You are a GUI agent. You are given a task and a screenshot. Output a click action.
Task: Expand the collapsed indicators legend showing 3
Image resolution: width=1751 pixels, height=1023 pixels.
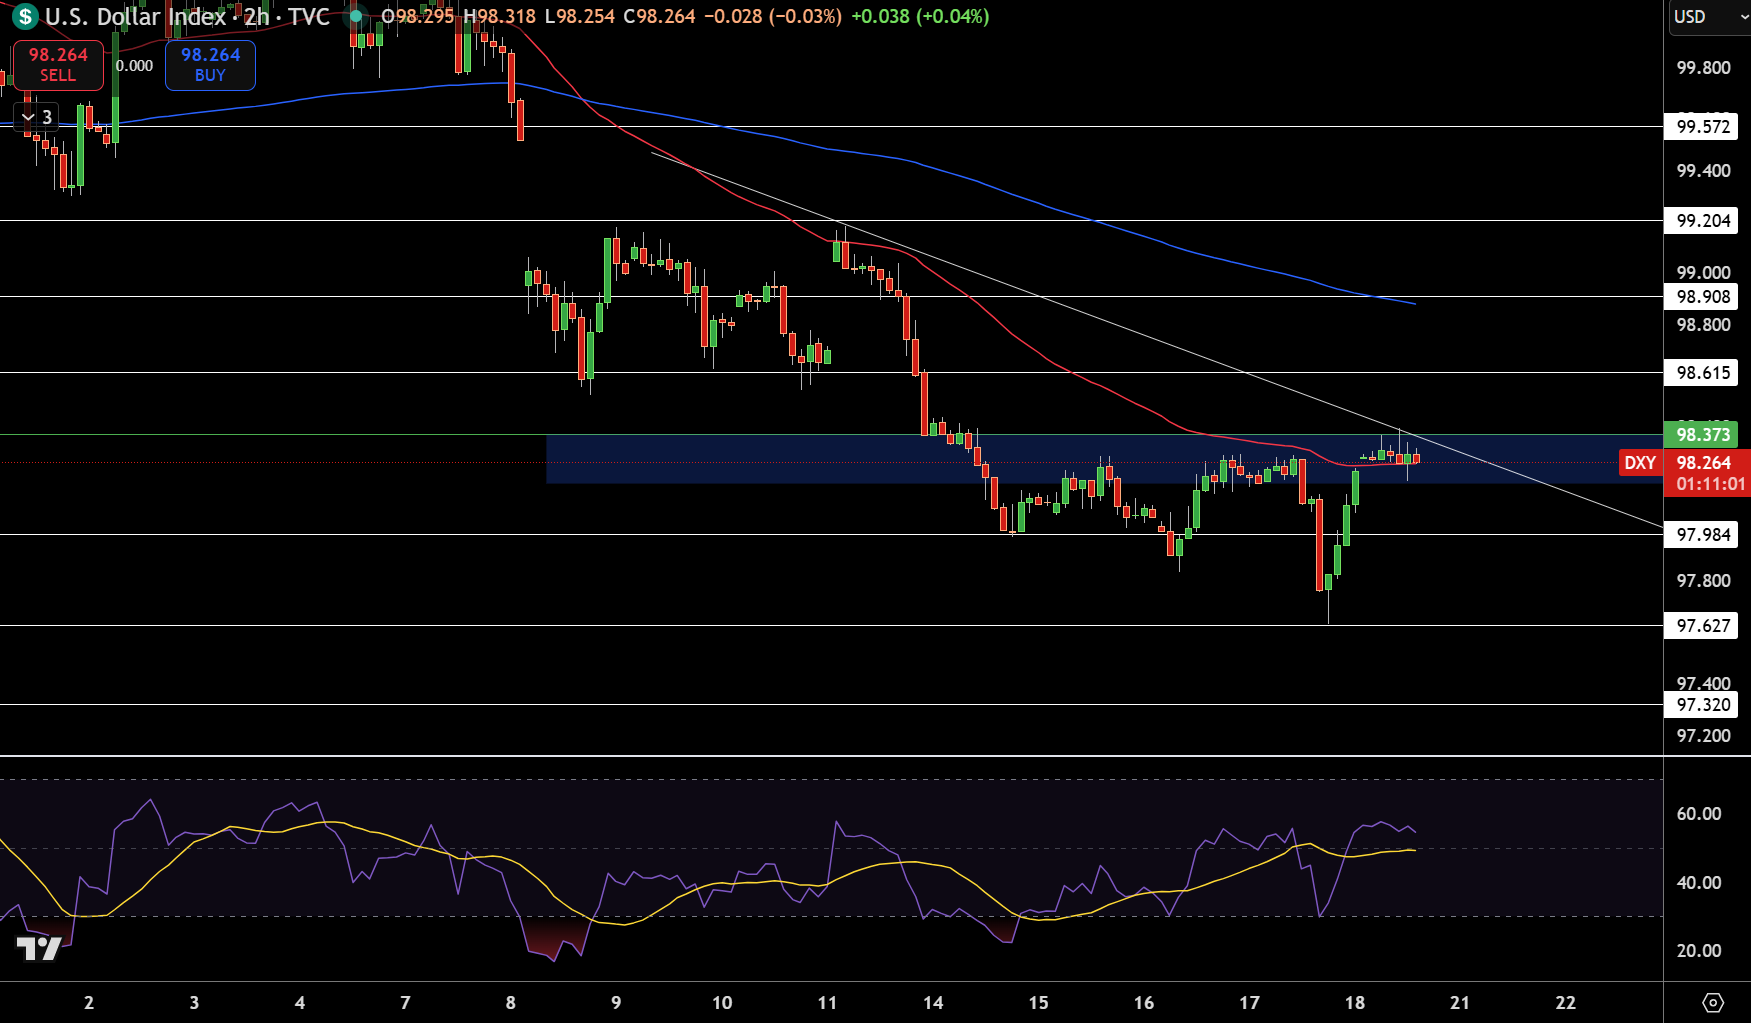37,117
